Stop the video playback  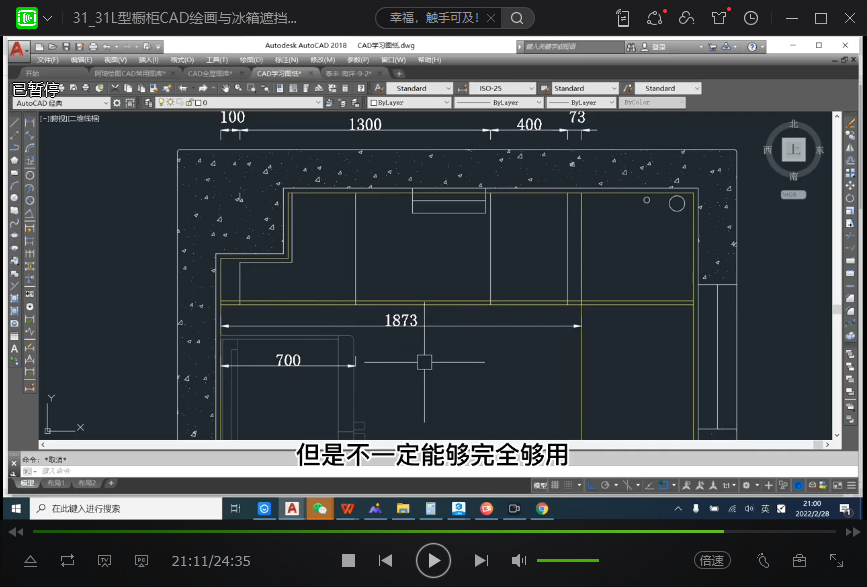click(348, 561)
